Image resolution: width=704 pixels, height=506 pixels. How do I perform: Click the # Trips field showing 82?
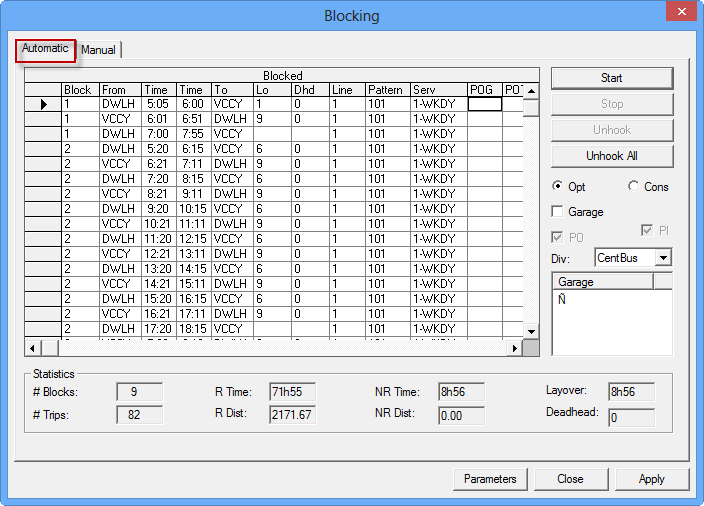(140, 414)
